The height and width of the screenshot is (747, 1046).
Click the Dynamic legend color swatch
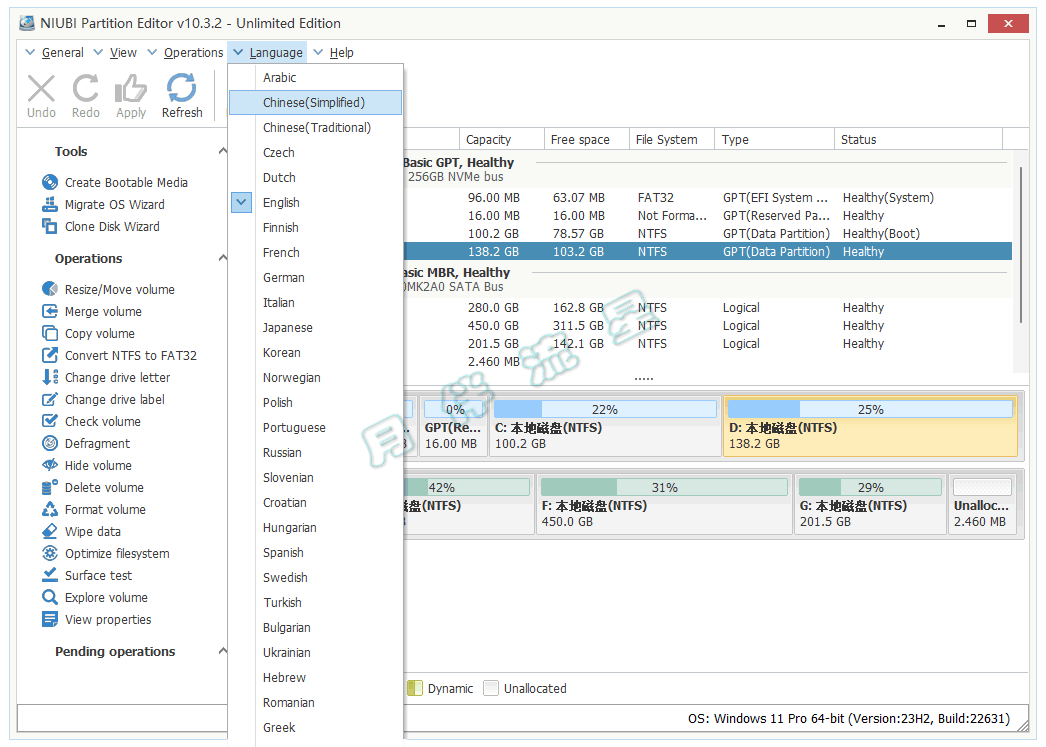(x=414, y=688)
